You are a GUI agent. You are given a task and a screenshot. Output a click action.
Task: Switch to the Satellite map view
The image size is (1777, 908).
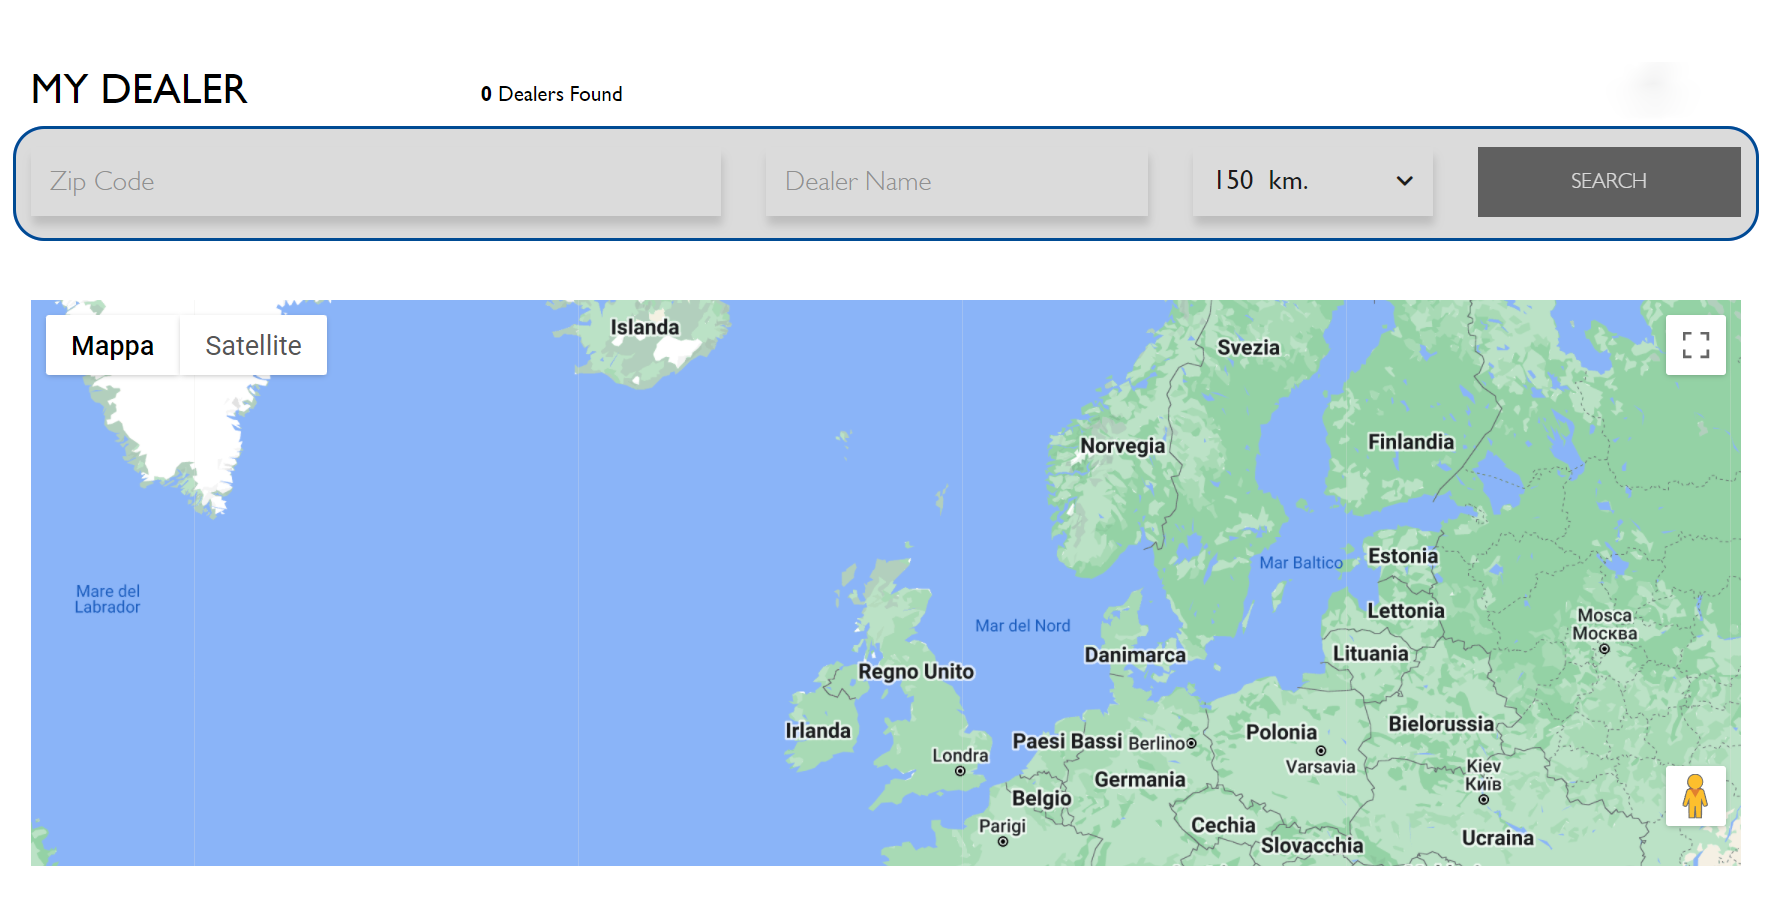tap(253, 346)
